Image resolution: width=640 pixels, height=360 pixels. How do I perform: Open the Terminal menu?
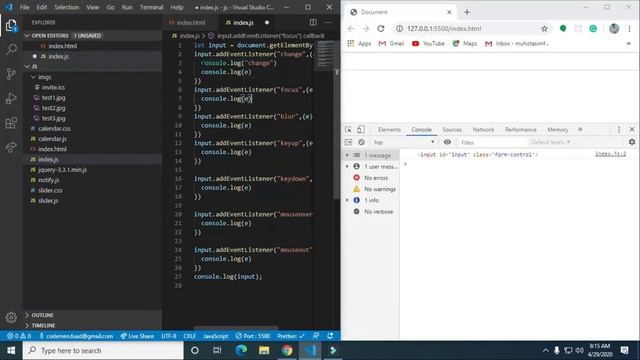151,7
